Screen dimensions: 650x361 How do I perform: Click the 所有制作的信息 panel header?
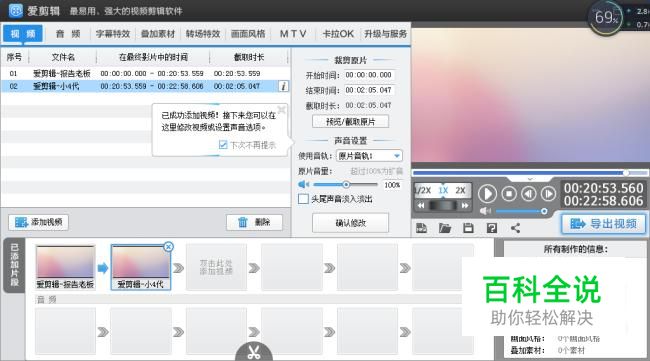[575, 249]
